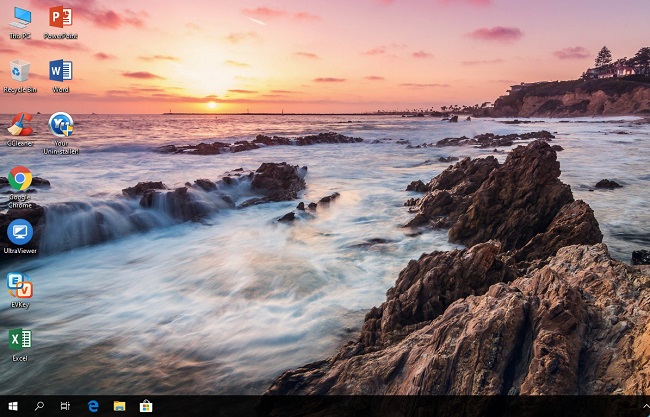Open the UltraViewer desktop icon
Screen dimensions: 650x417
pyautogui.click(x=20, y=233)
